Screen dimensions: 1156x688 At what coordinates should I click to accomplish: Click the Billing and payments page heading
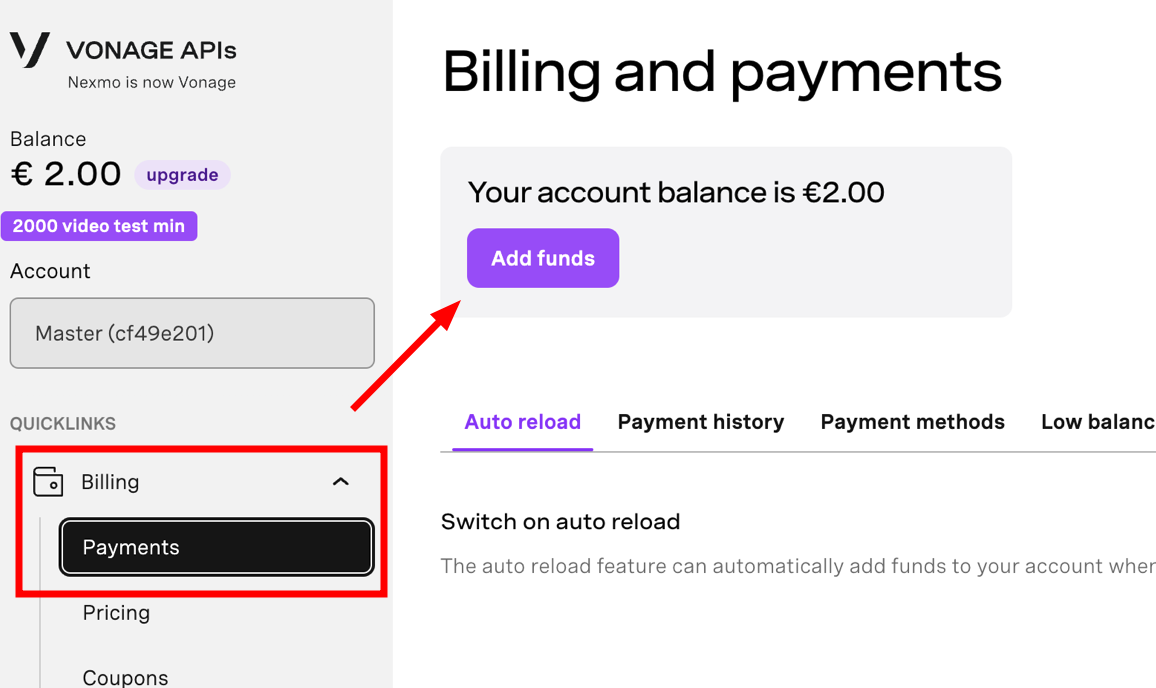(722, 72)
